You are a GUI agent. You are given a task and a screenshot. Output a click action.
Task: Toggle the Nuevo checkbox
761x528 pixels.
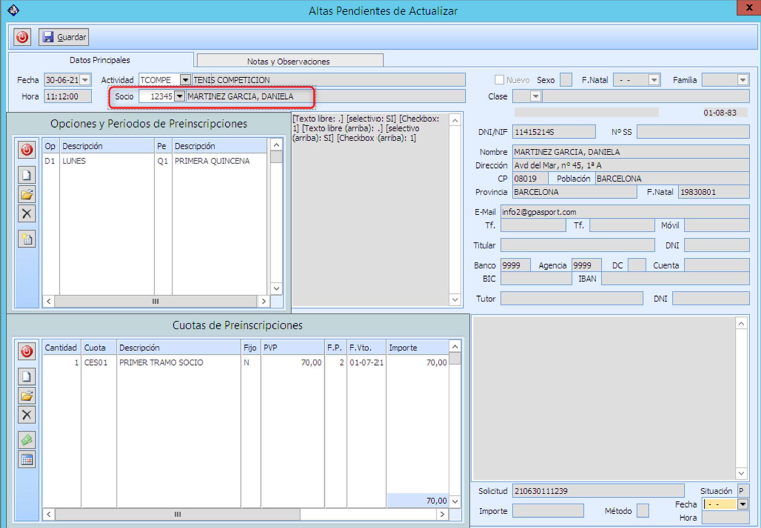pos(500,80)
